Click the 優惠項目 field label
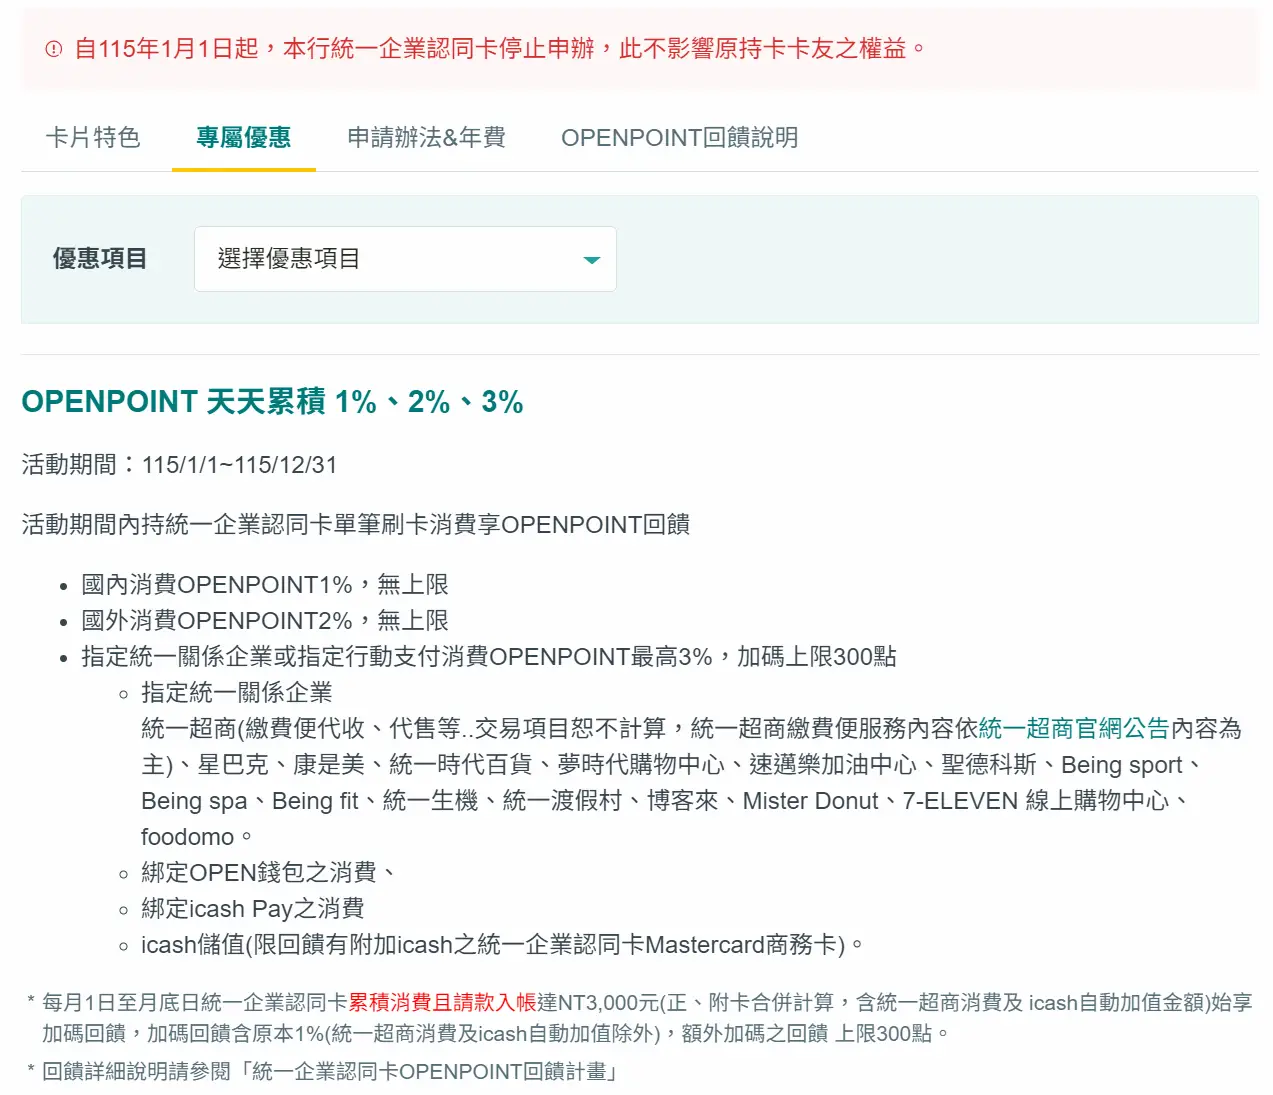The width and height of the screenshot is (1273, 1095). 100,259
